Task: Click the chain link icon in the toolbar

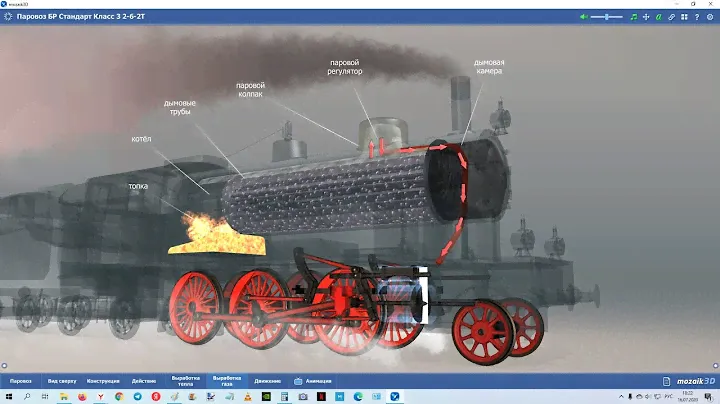Action: 671,17
